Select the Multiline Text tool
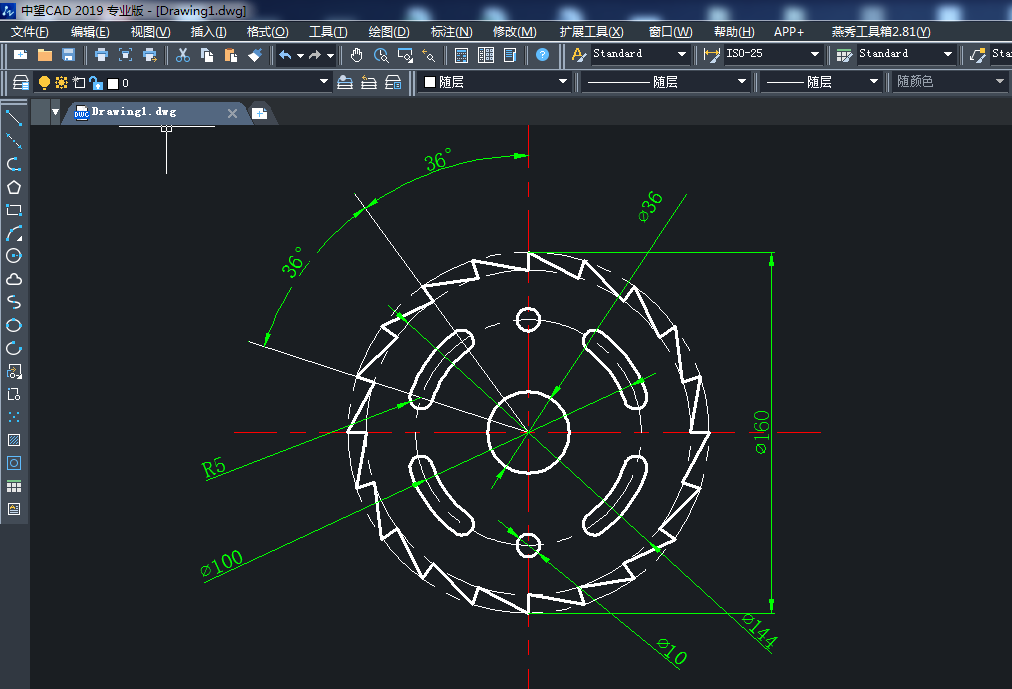Image resolution: width=1012 pixels, height=689 pixels. [14, 509]
